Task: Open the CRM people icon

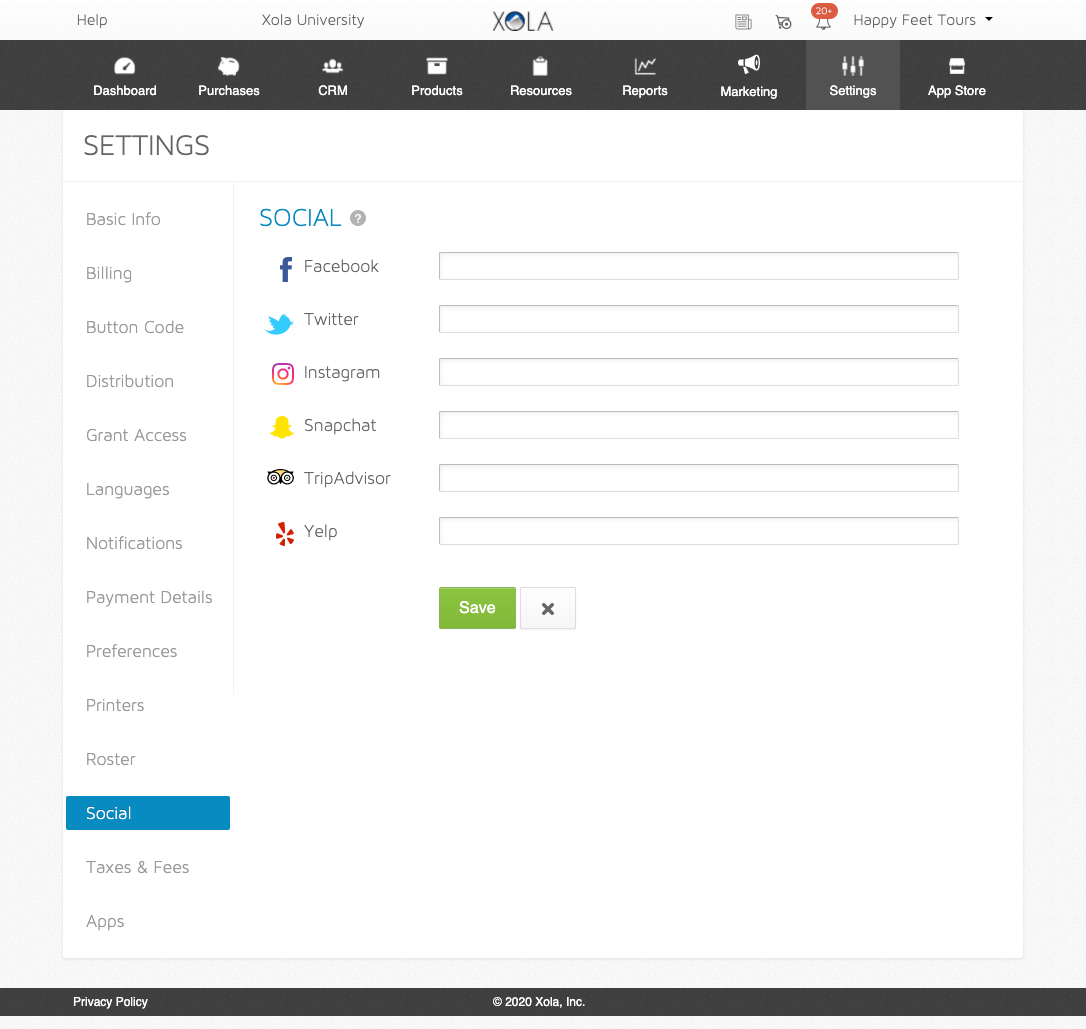Action: point(332,66)
